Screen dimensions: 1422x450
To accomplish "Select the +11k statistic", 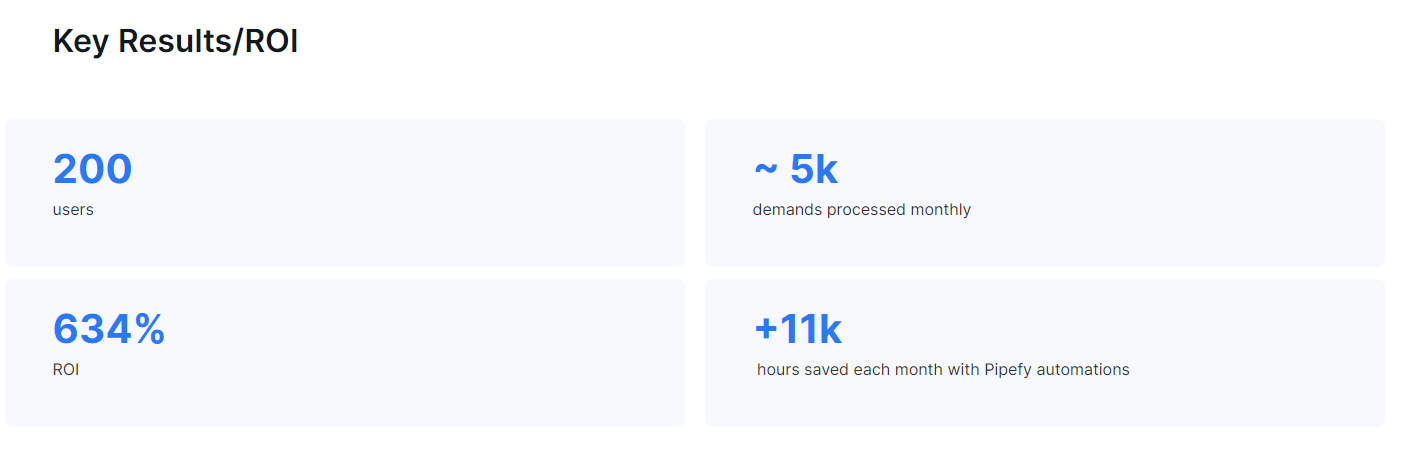I will (798, 329).
